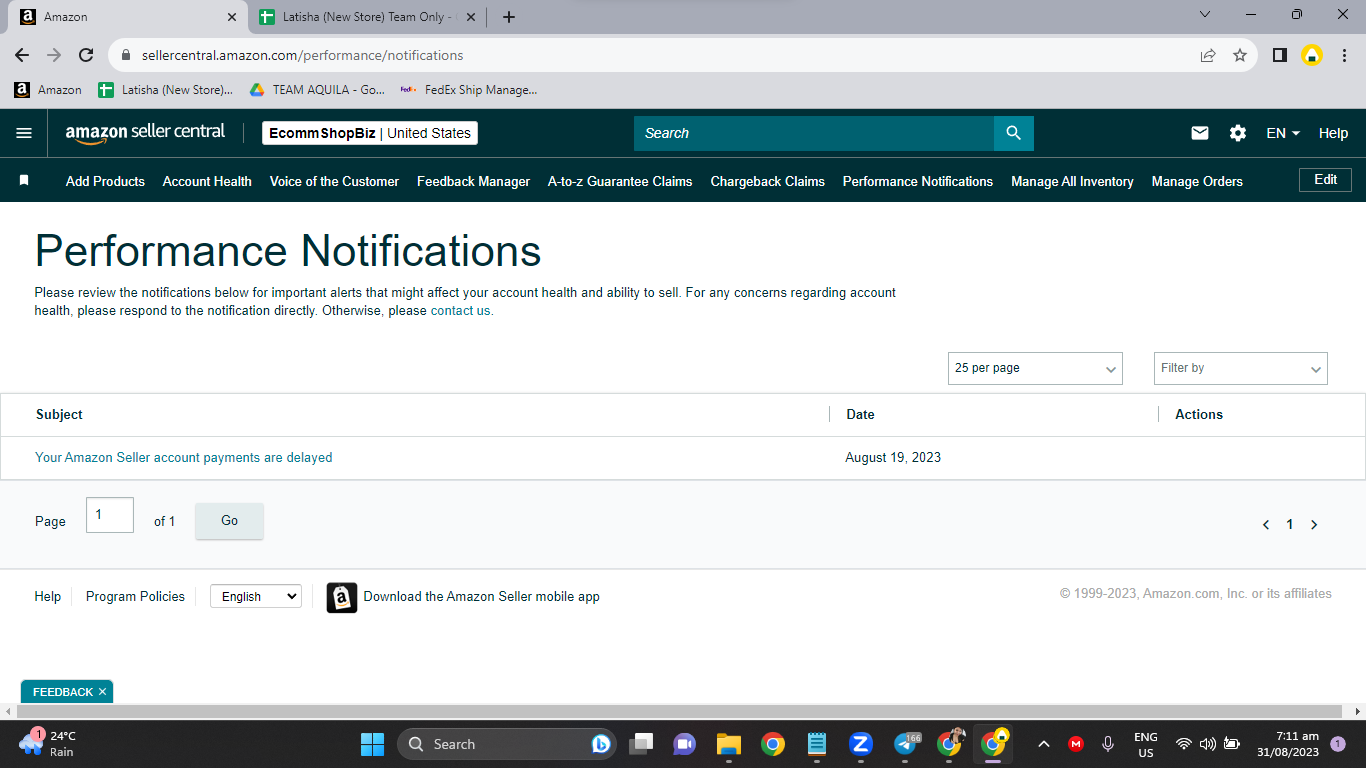
Task: Open the Chrome three-dot menu
Action: click(1344, 56)
